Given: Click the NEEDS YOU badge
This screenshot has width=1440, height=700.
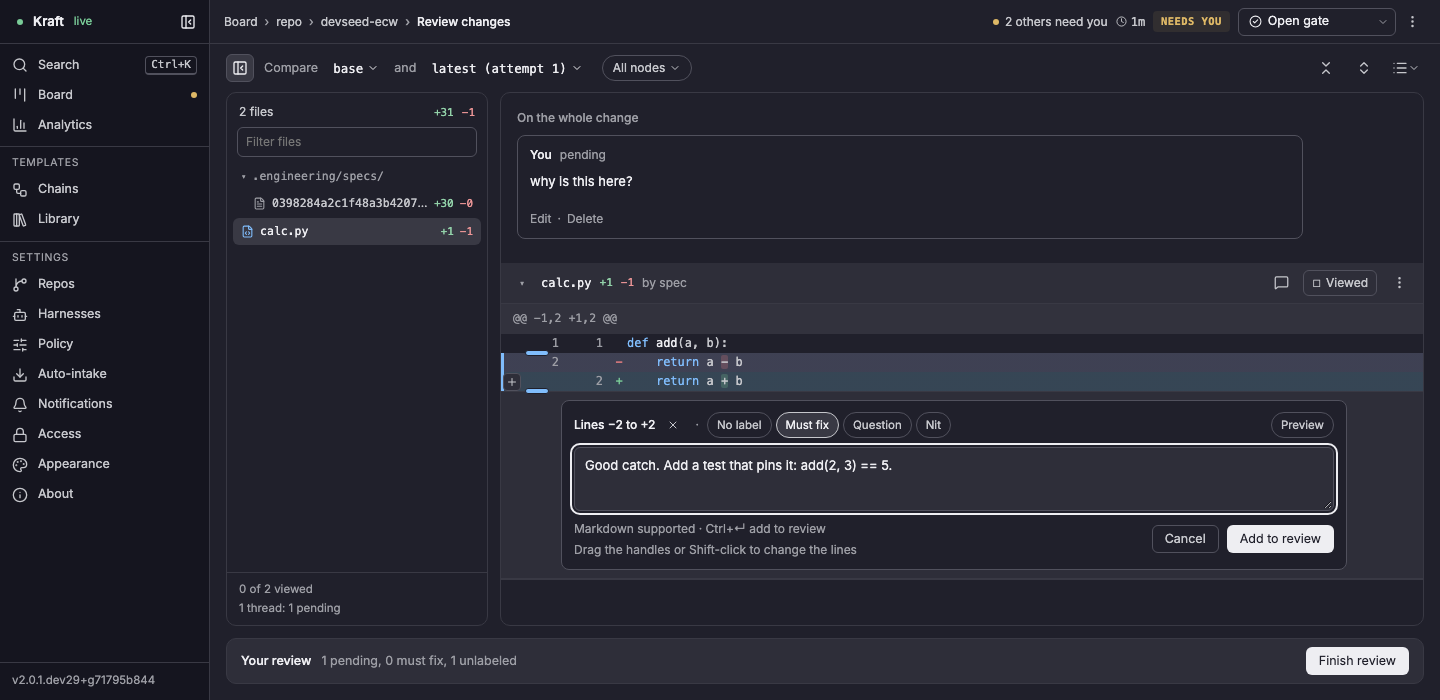Looking at the screenshot, I should point(1191,21).
